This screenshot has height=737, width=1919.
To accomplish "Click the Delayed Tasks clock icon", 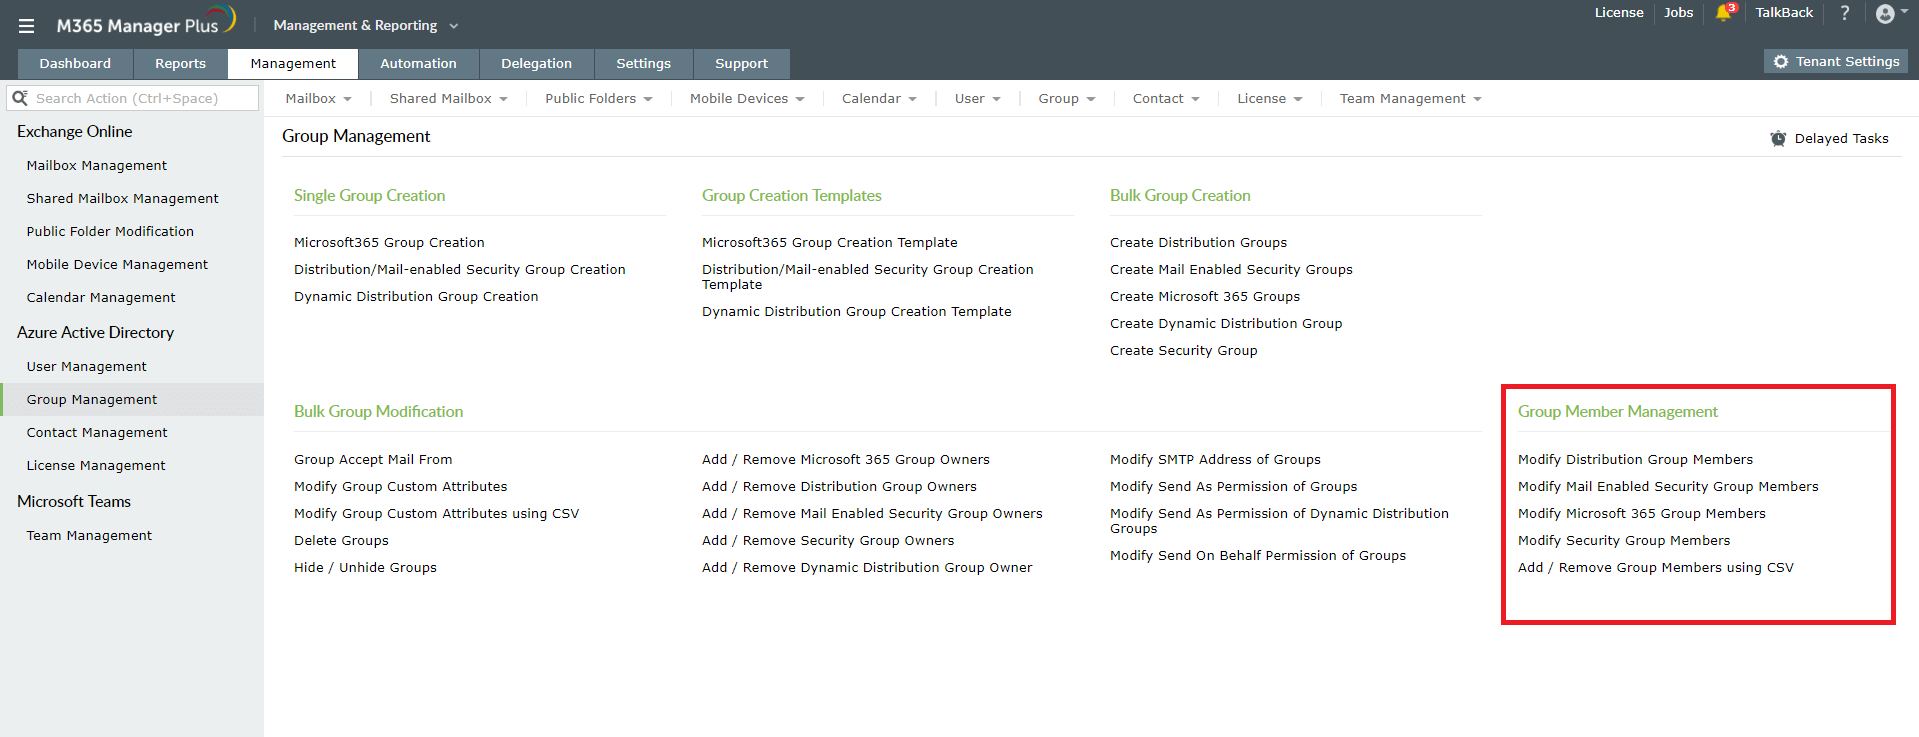I will [x=1778, y=139].
